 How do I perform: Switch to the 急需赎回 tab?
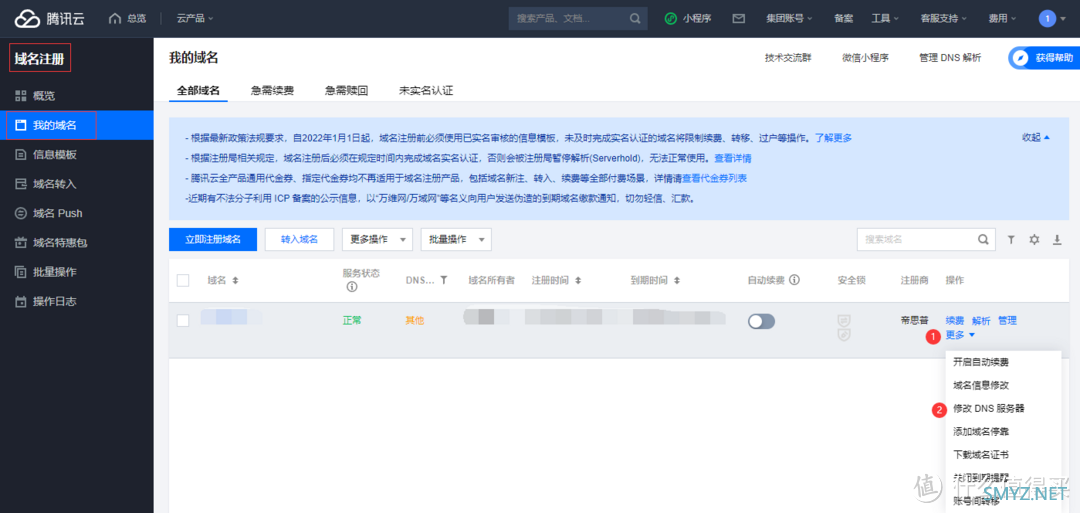pyautogui.click(x=346, y=90)
